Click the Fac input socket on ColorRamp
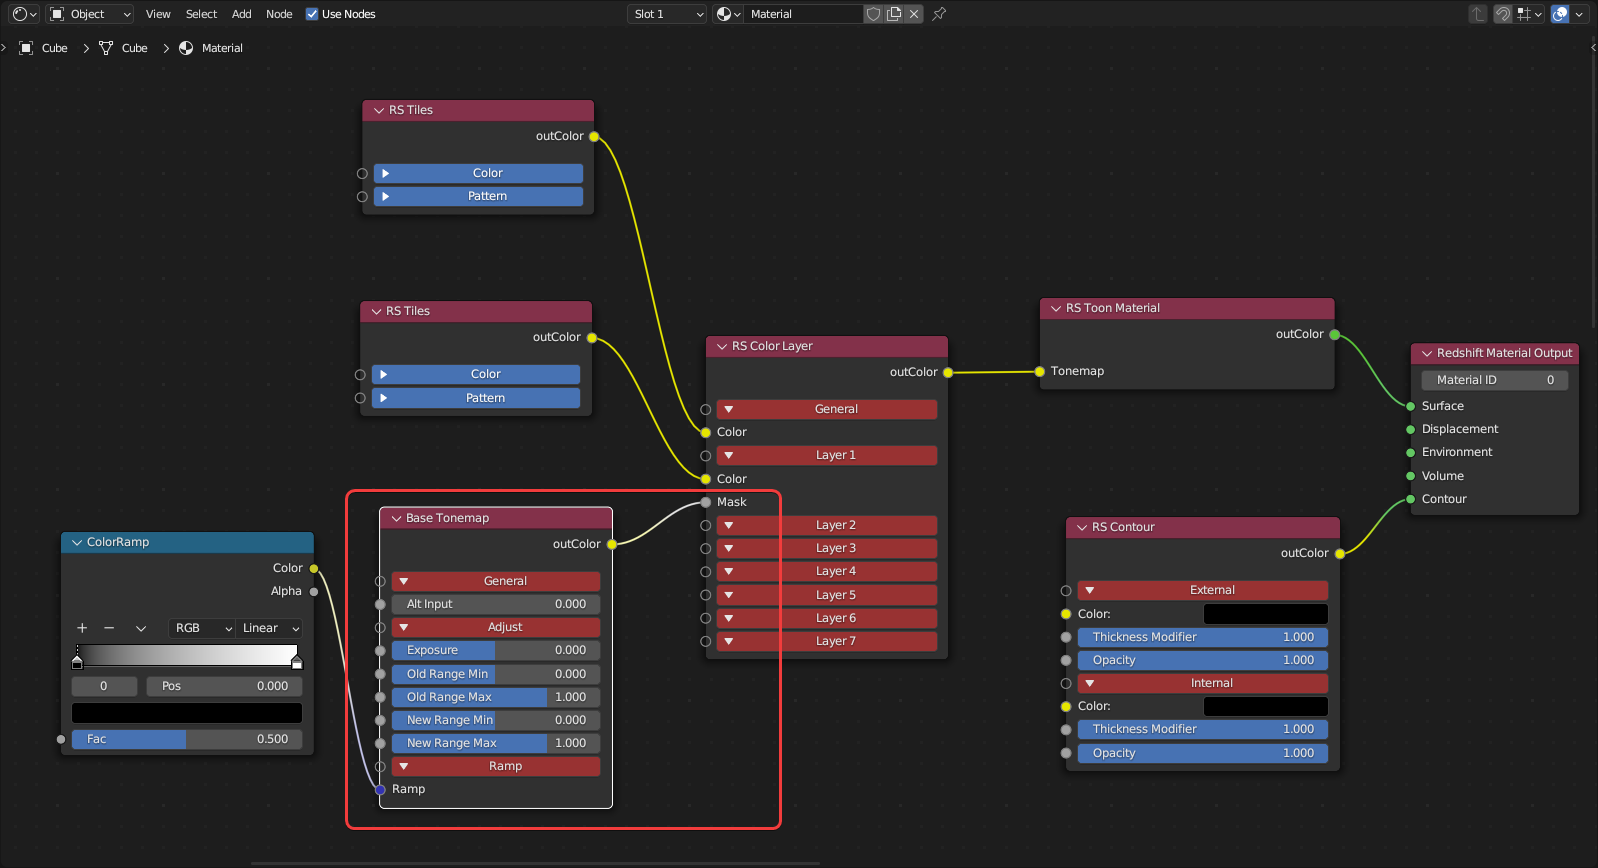 tap(61, 739)
